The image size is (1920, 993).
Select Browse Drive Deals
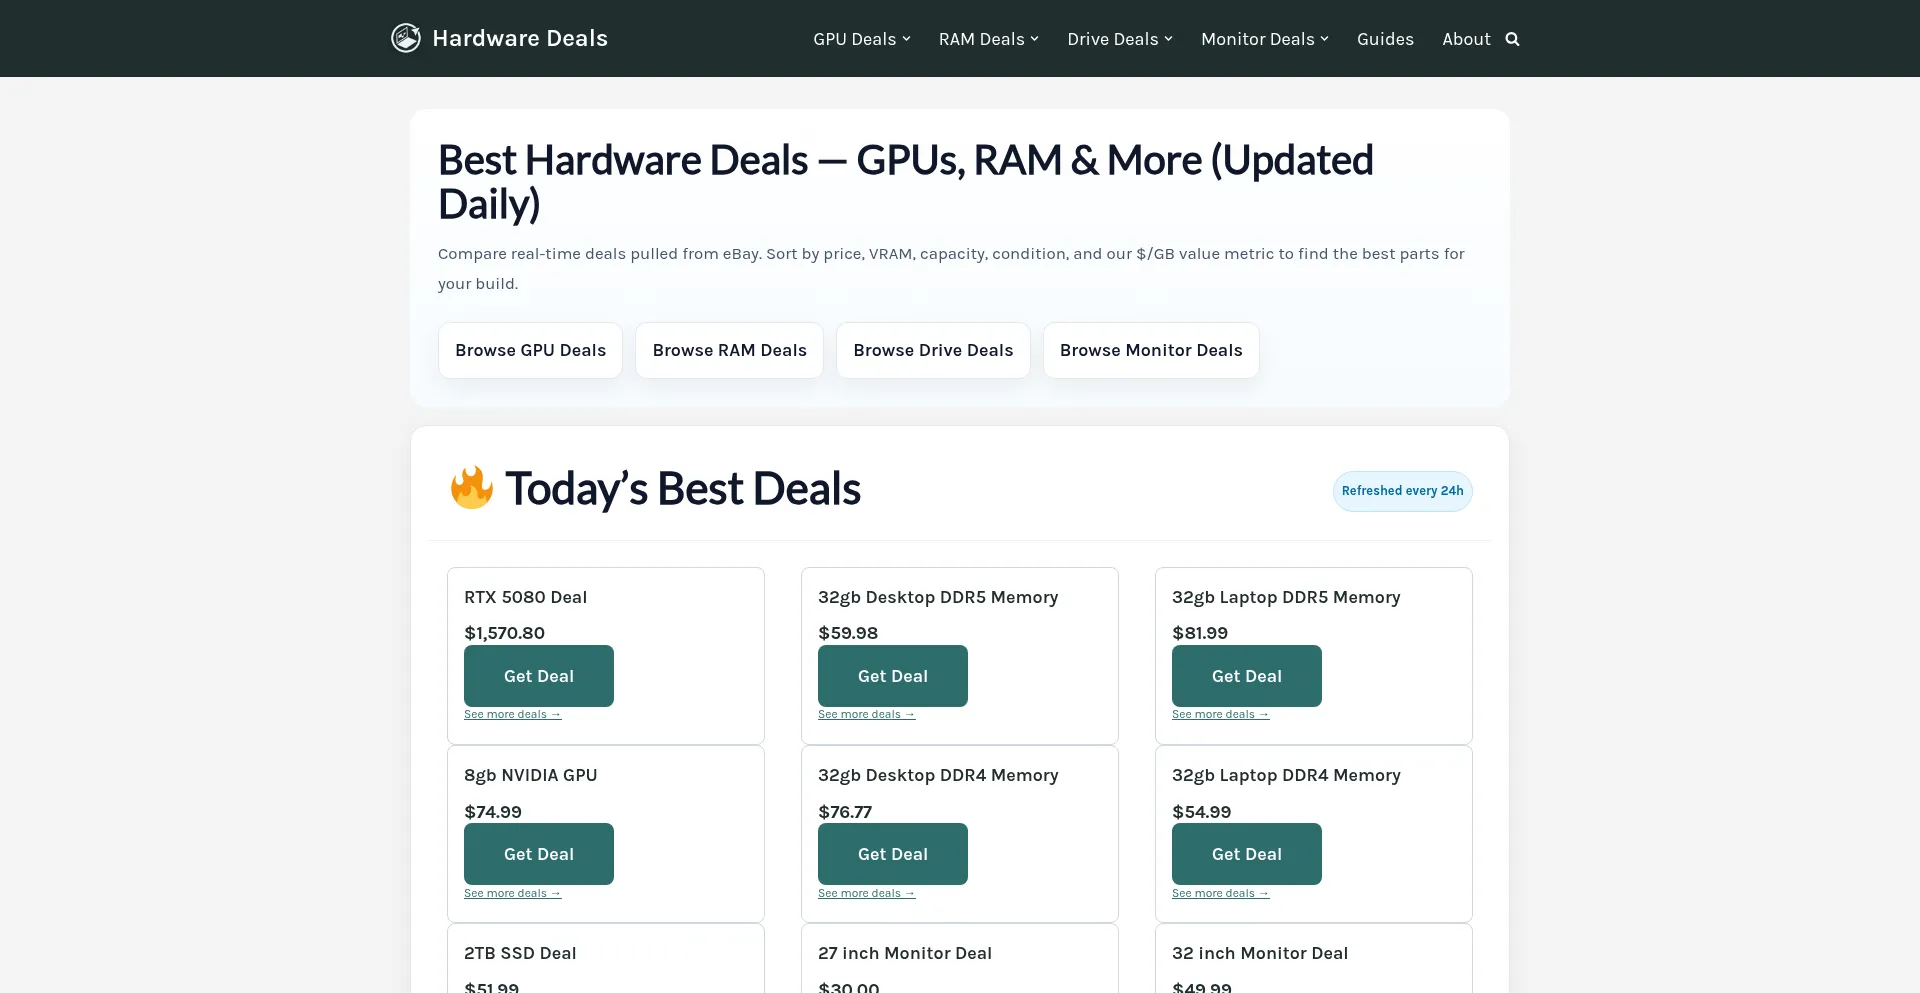pyautogui.click(x=933, y=350)
